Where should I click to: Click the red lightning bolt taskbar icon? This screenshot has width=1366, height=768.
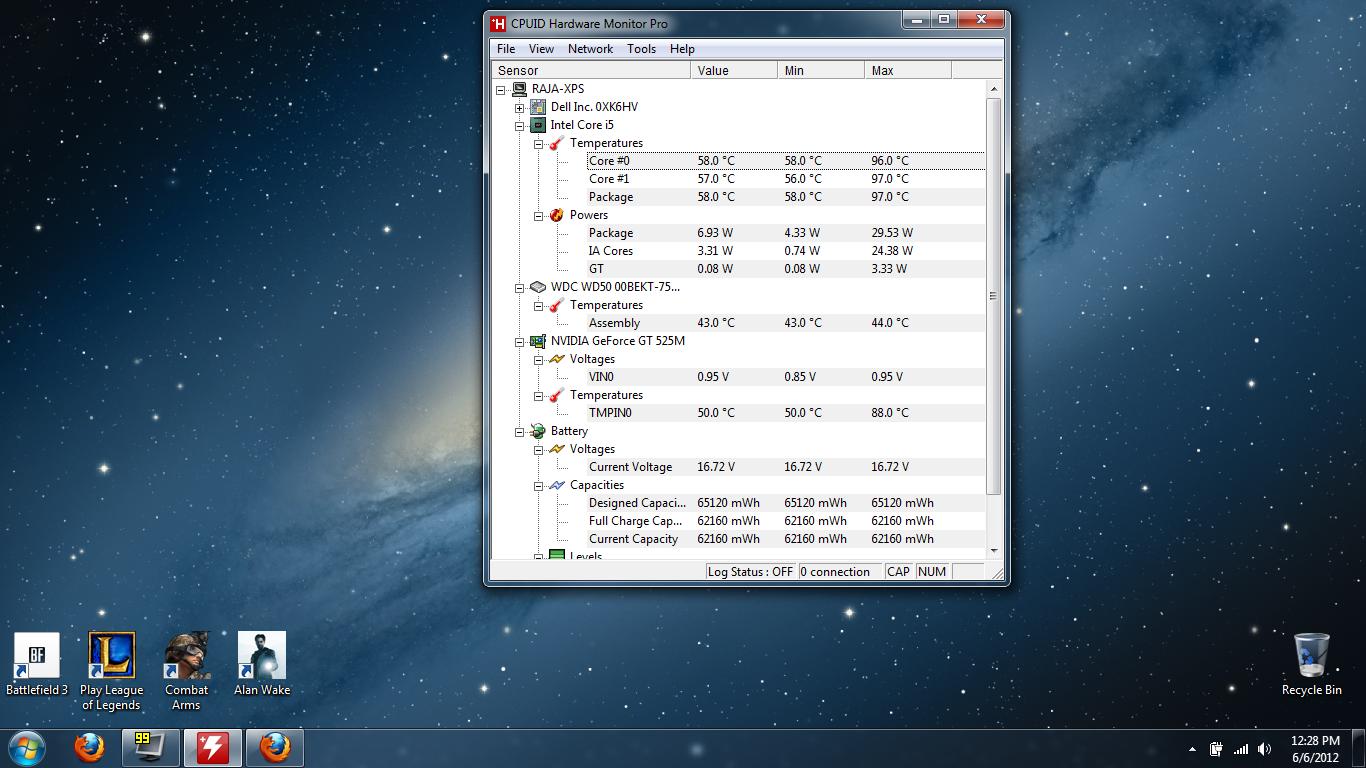pos(212,748)
